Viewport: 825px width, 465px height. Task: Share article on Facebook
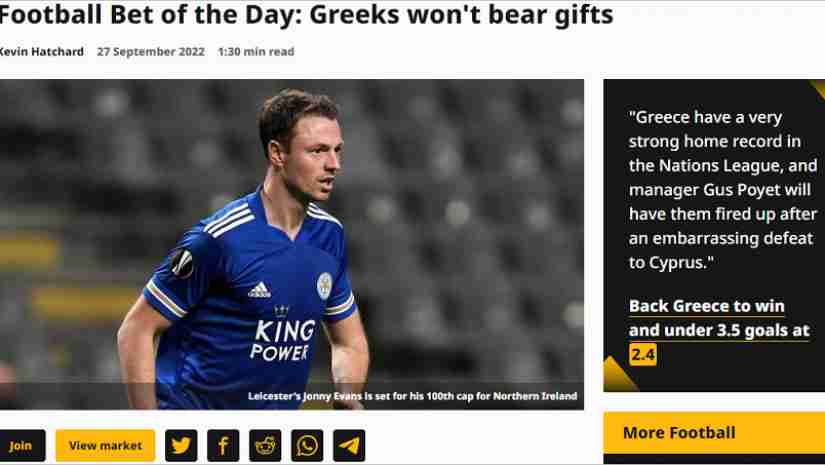click(223, 446)
